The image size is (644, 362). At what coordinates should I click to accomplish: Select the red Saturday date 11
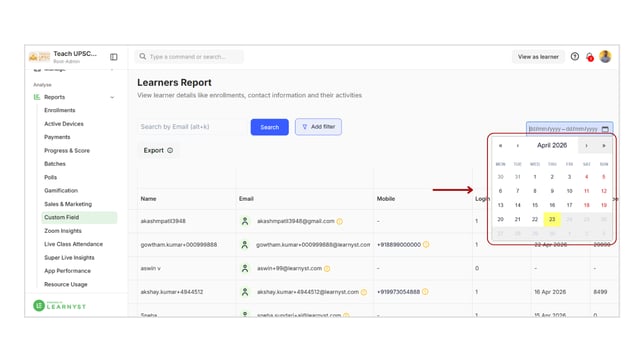586,191
